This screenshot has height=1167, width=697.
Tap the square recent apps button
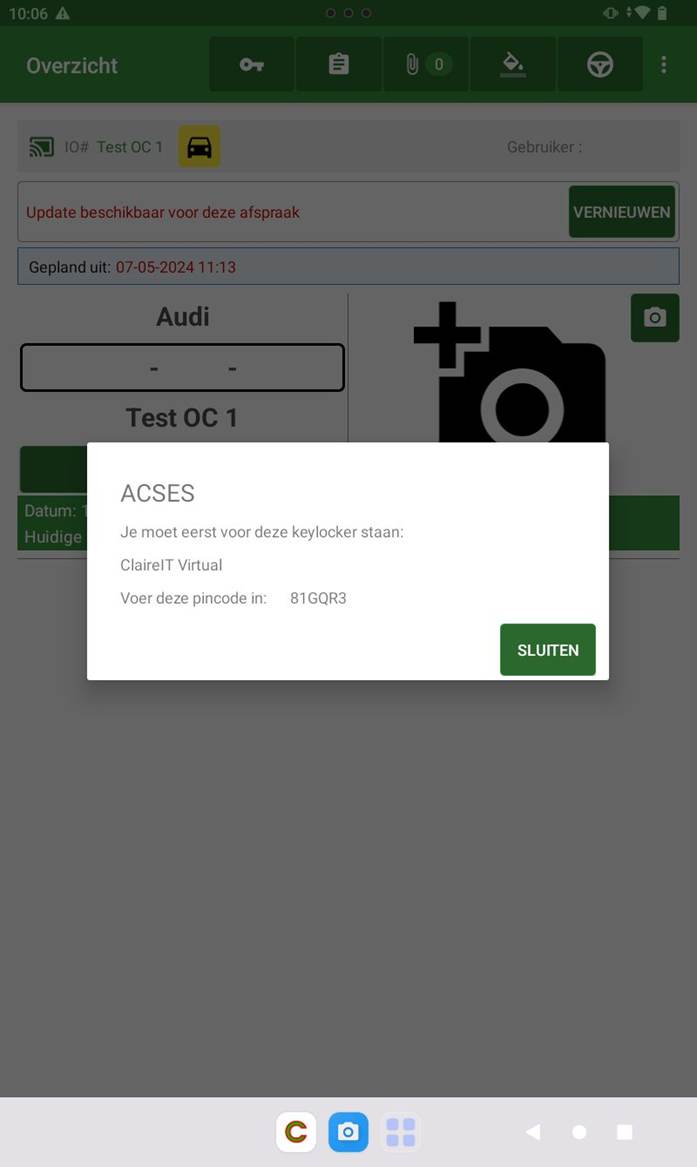coord(625,1132)
